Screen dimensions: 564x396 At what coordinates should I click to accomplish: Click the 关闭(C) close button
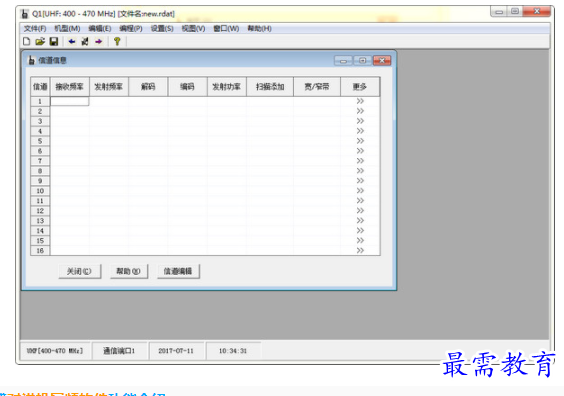[x=79, y=271]
